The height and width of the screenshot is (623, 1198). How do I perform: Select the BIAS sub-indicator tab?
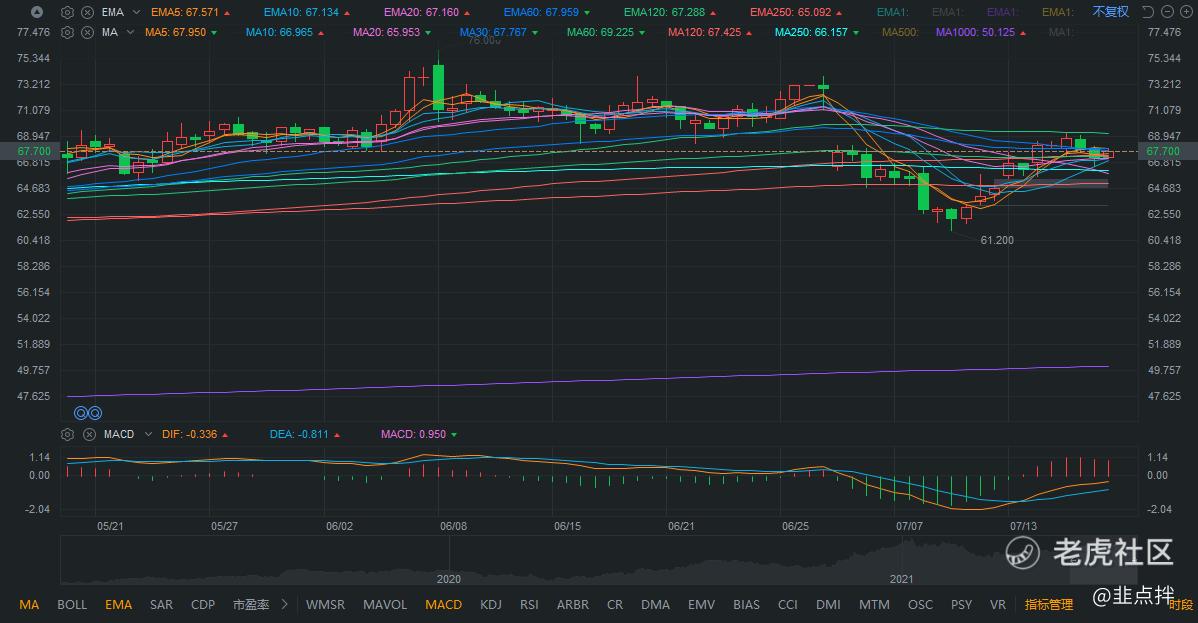point(746,605)
